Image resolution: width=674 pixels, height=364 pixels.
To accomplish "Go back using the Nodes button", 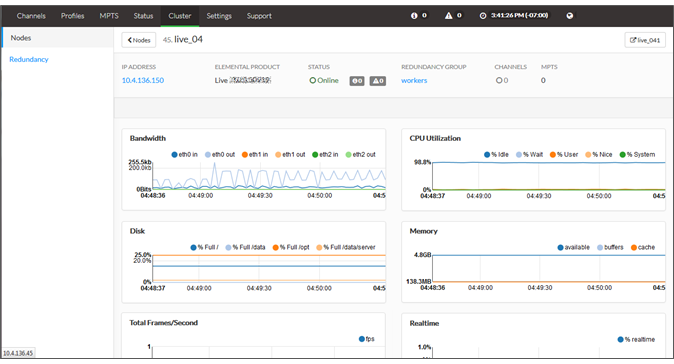I will (x=139, y=40).
